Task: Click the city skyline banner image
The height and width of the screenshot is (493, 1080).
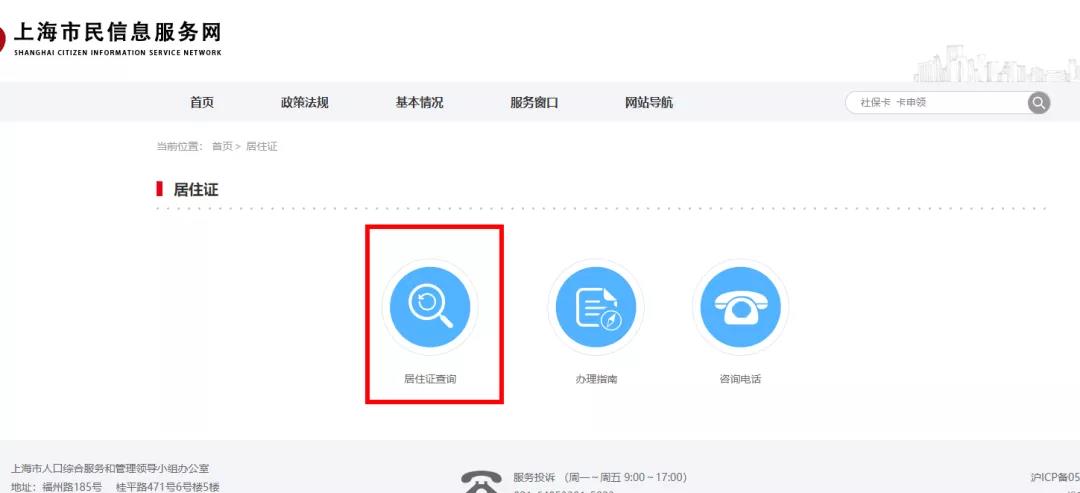Action: [x=995, y=64]
